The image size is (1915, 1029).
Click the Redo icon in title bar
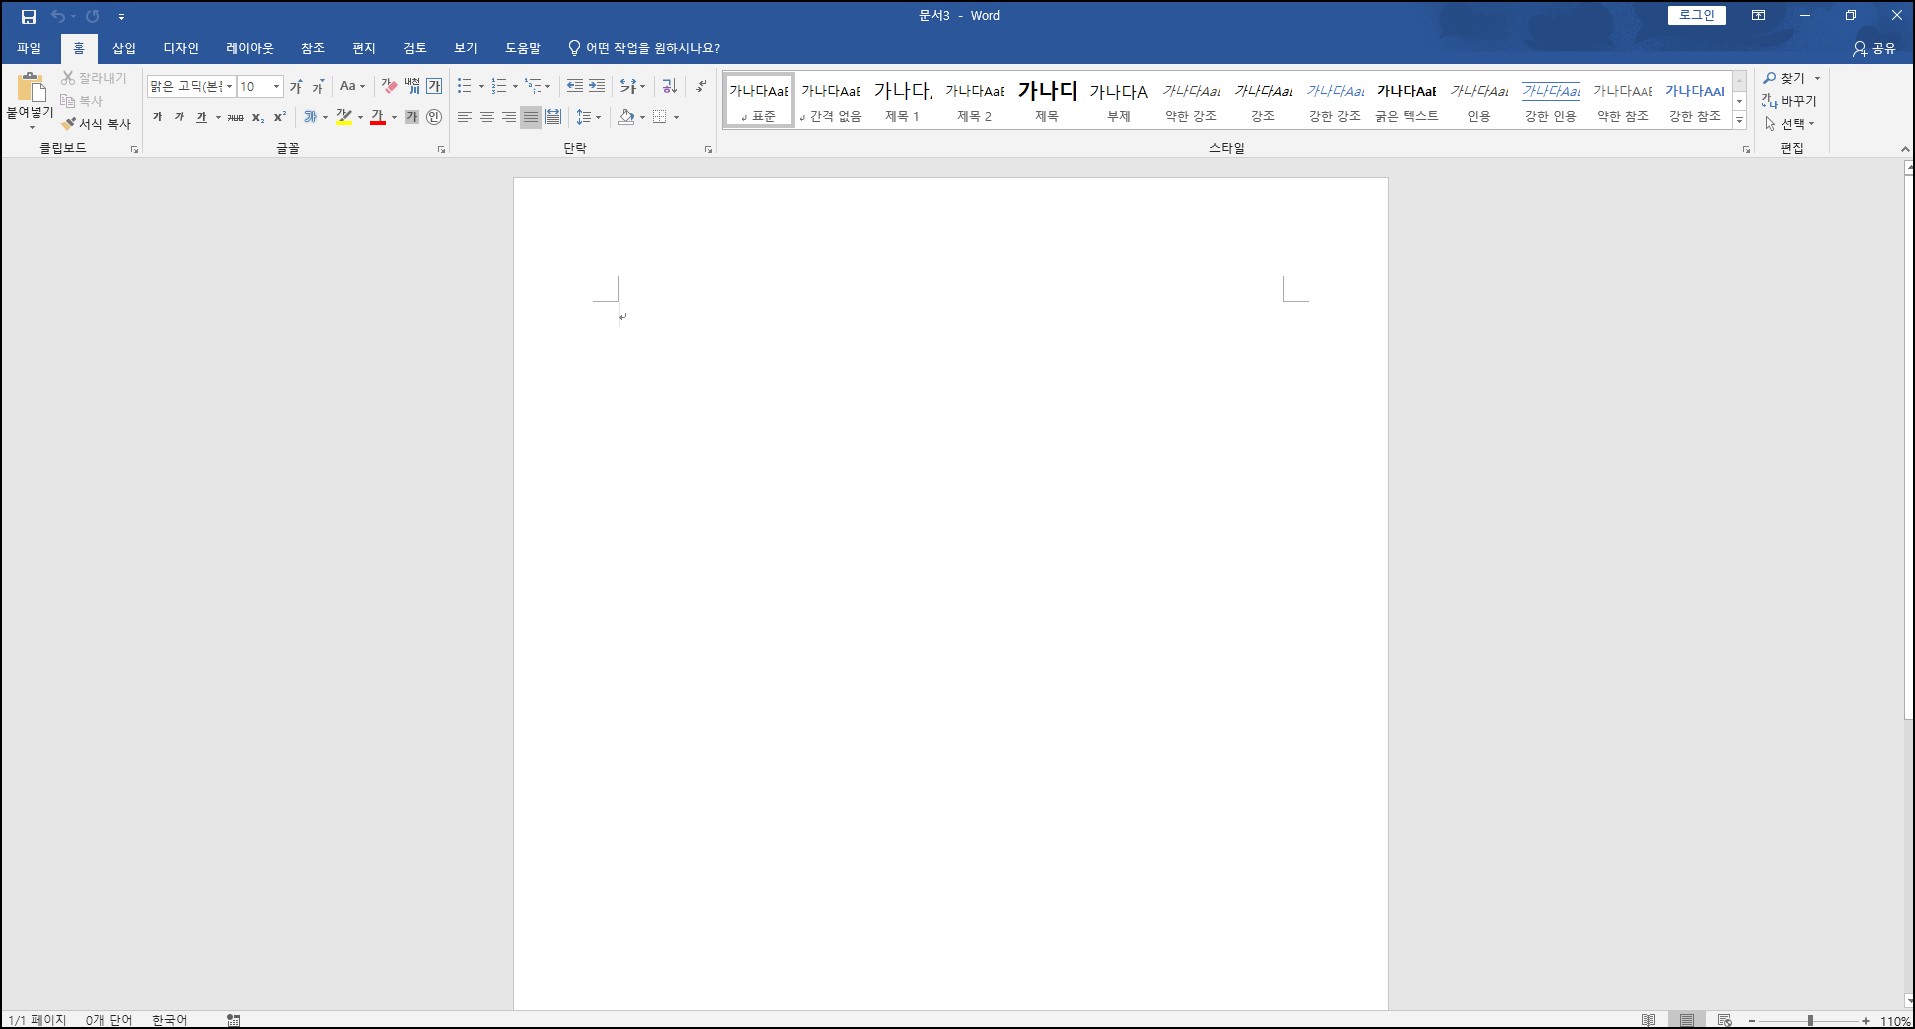(93, 16)
